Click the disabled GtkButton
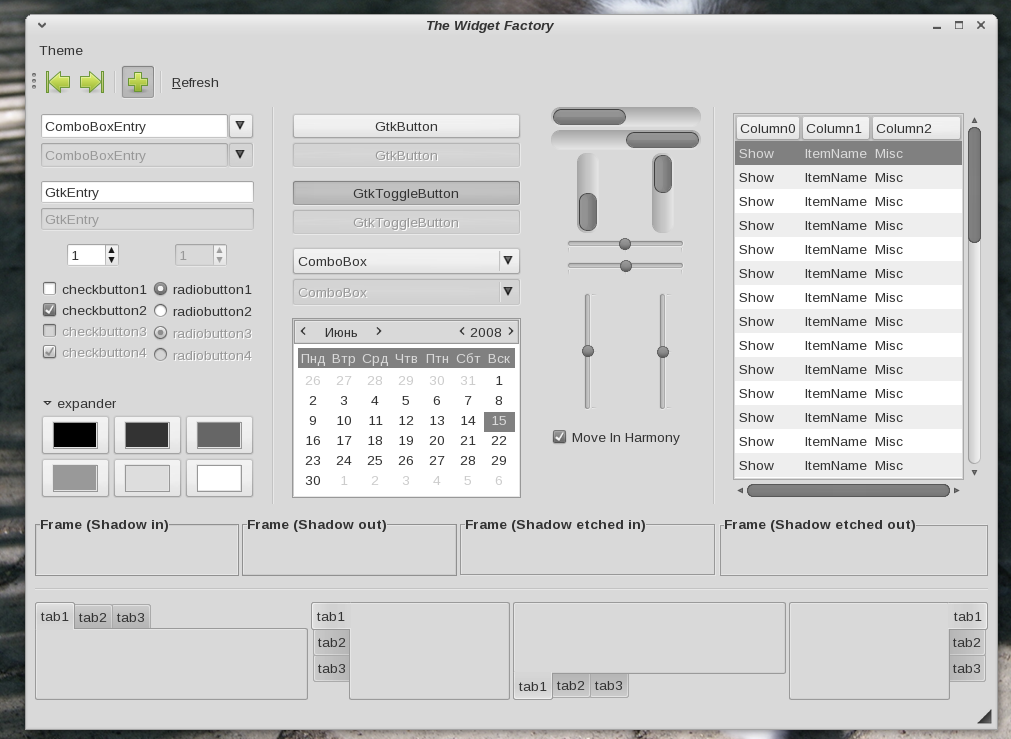 406,155
